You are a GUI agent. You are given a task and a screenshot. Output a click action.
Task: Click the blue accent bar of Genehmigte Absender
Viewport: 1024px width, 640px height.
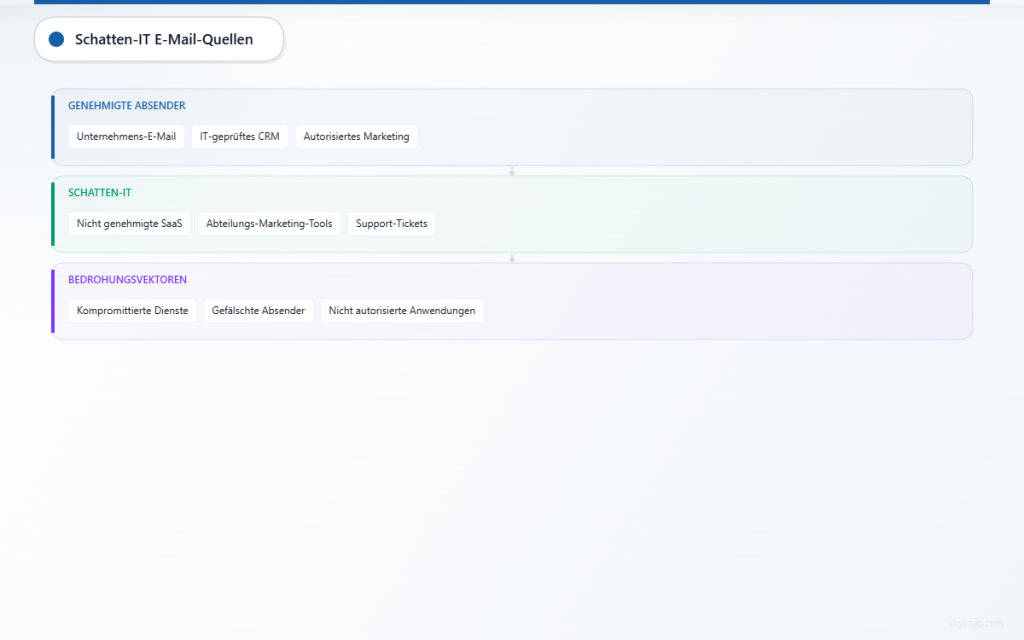53,127
